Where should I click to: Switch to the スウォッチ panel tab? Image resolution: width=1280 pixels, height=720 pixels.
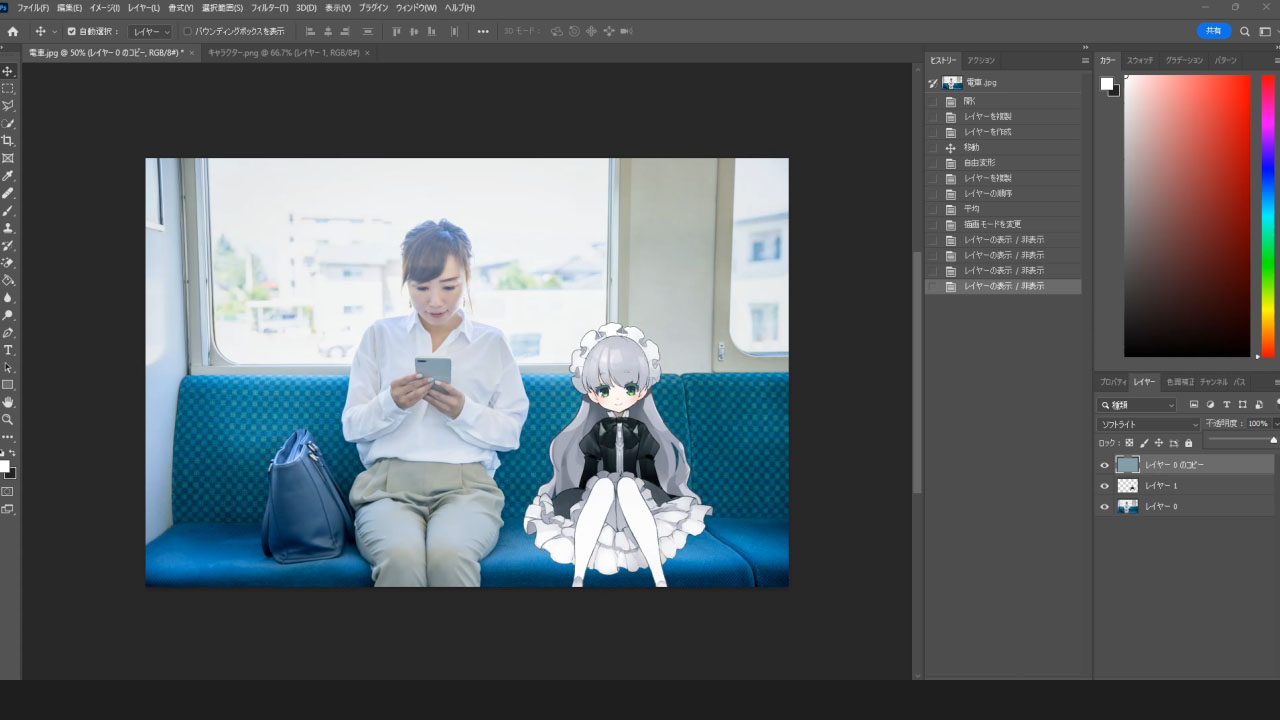point(1140,60)
